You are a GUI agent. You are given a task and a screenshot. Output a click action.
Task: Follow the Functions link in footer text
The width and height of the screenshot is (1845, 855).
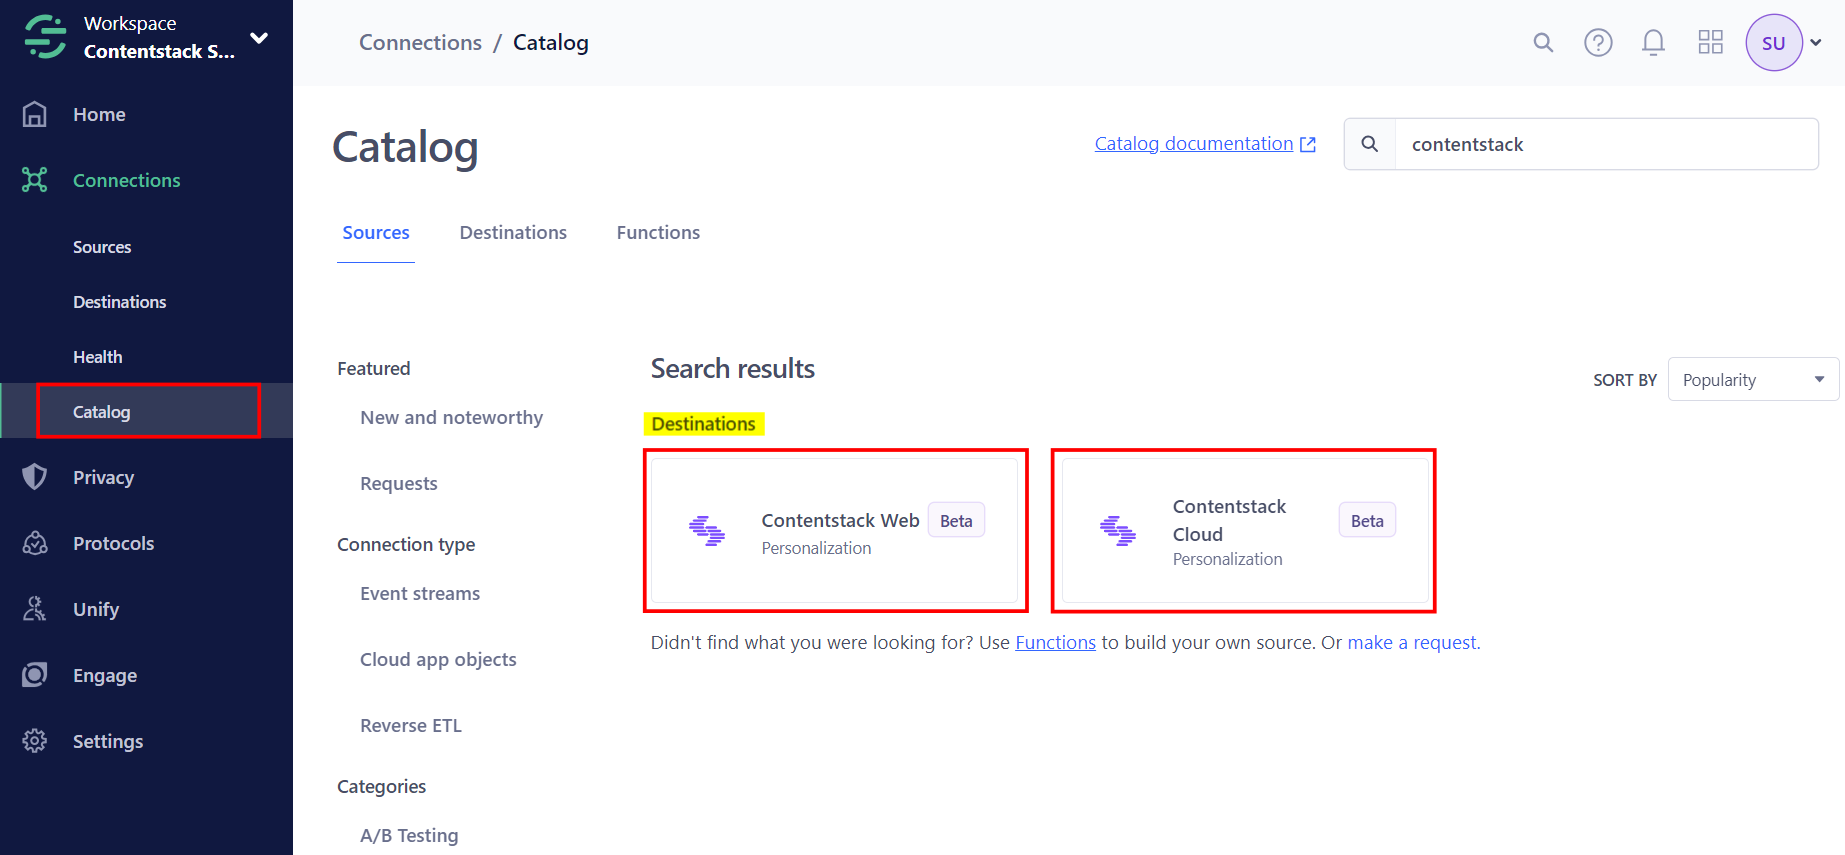tap(1055, 643)
